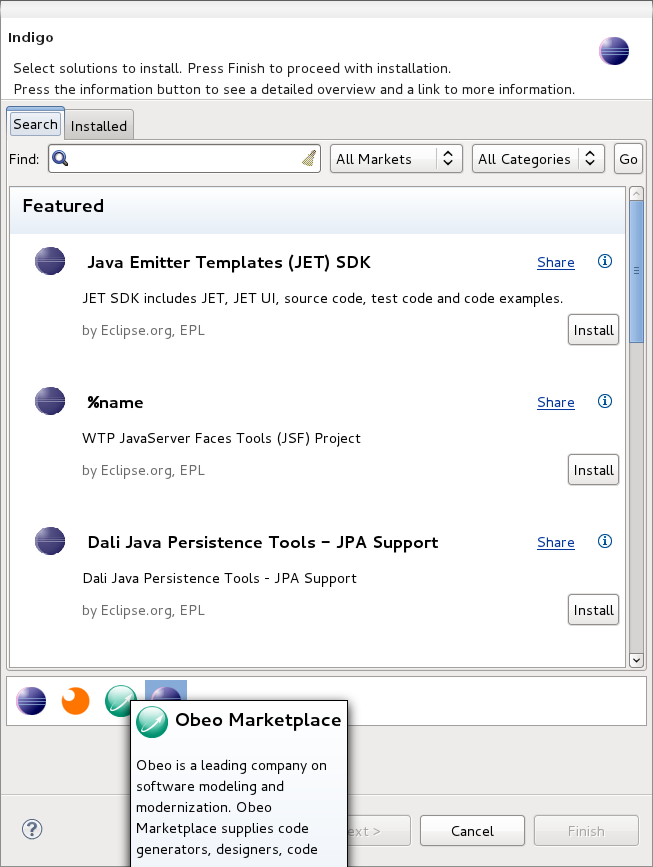
Task: Click the search magnifier icon in Find field
Action: [x=60, y=159]
